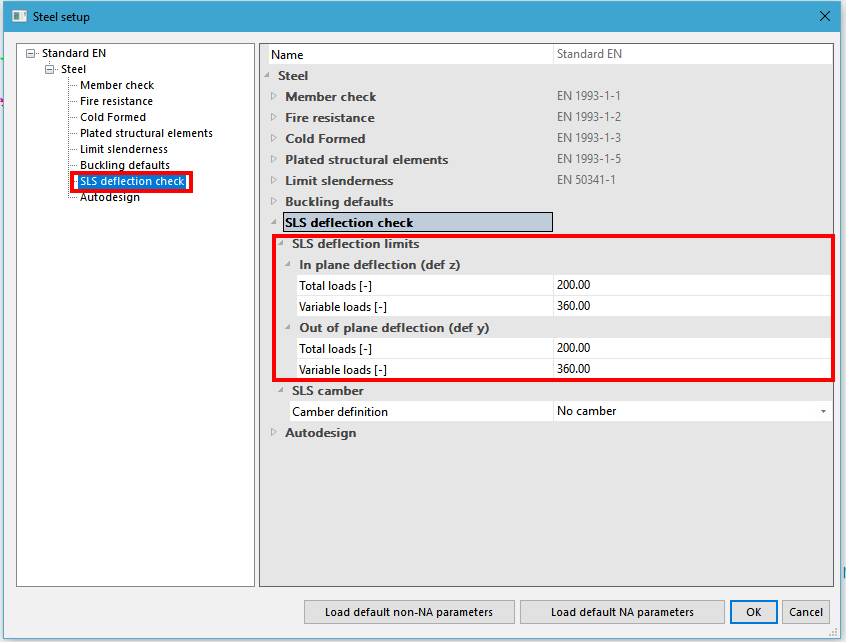Select Fire resistance in the tree
Screen dimensions: 846x642
coord(116,101)
